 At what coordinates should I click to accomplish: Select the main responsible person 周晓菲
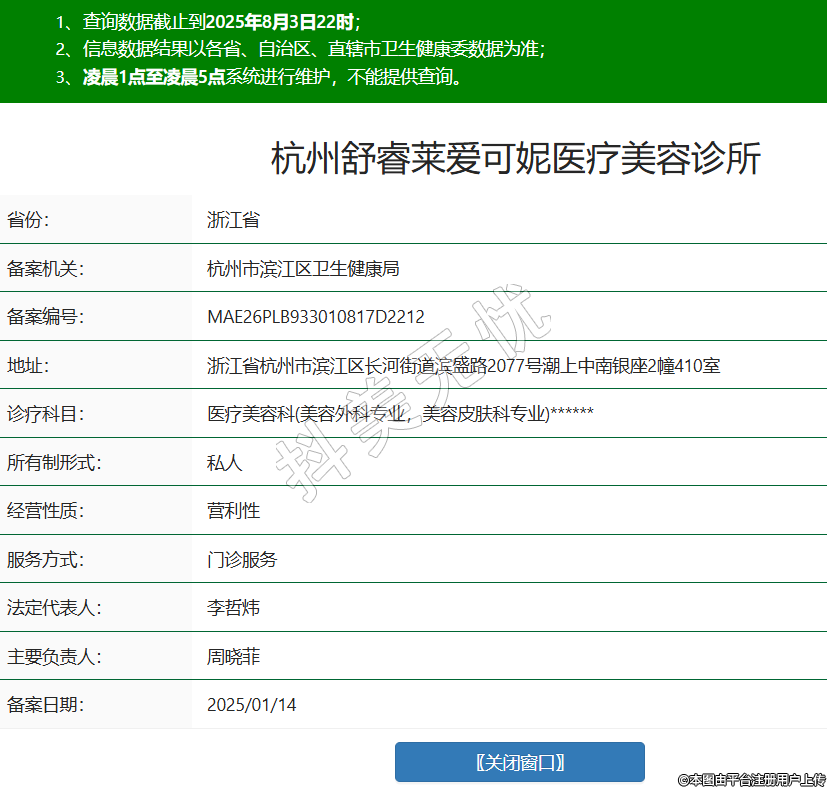click(233, 656)
